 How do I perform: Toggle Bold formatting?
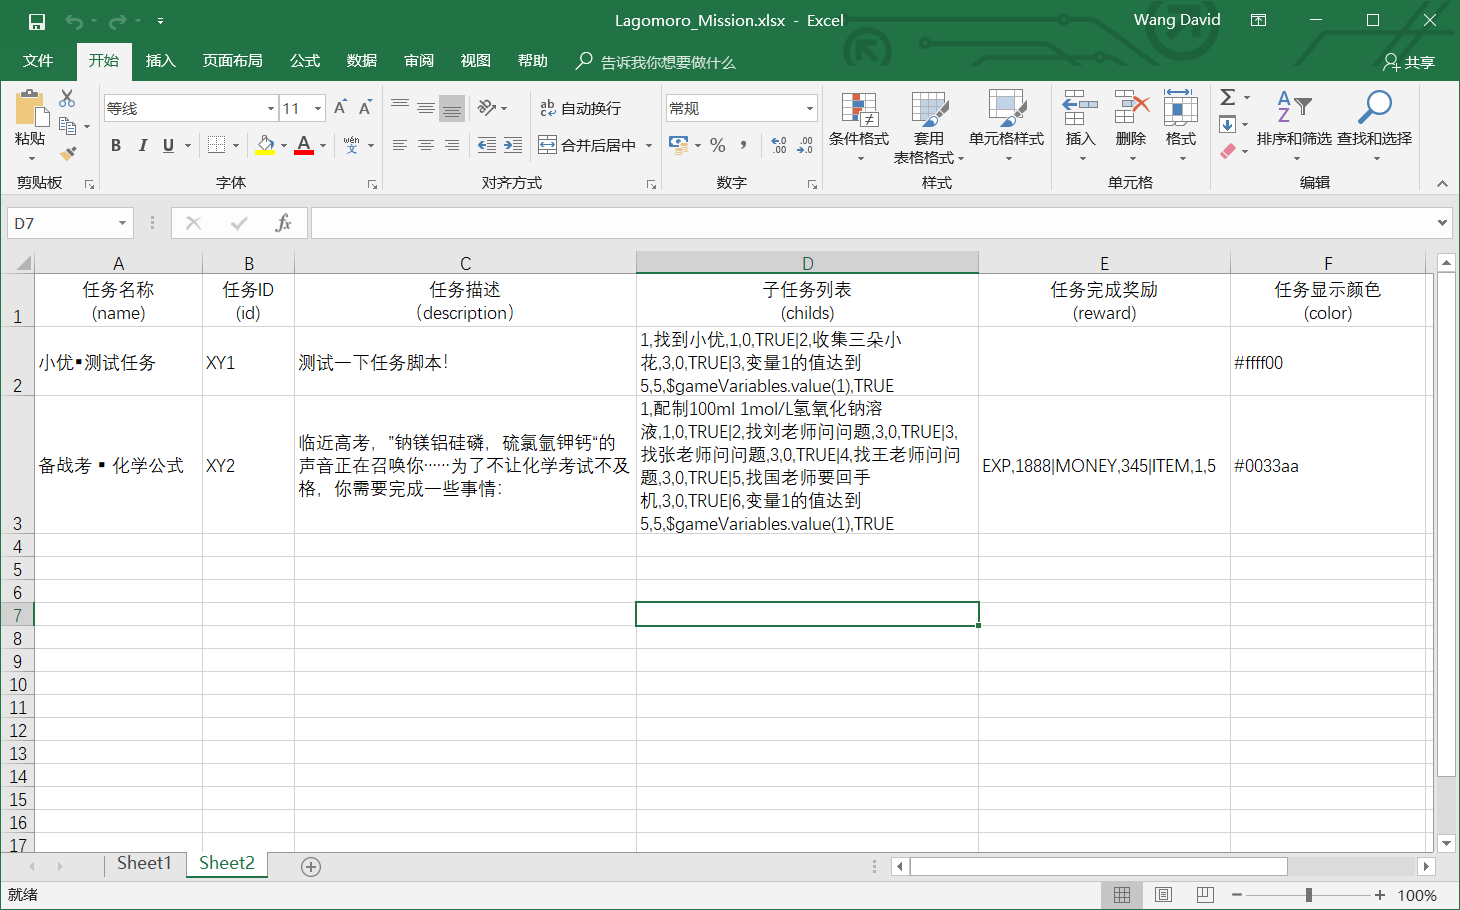coord(116,146)
